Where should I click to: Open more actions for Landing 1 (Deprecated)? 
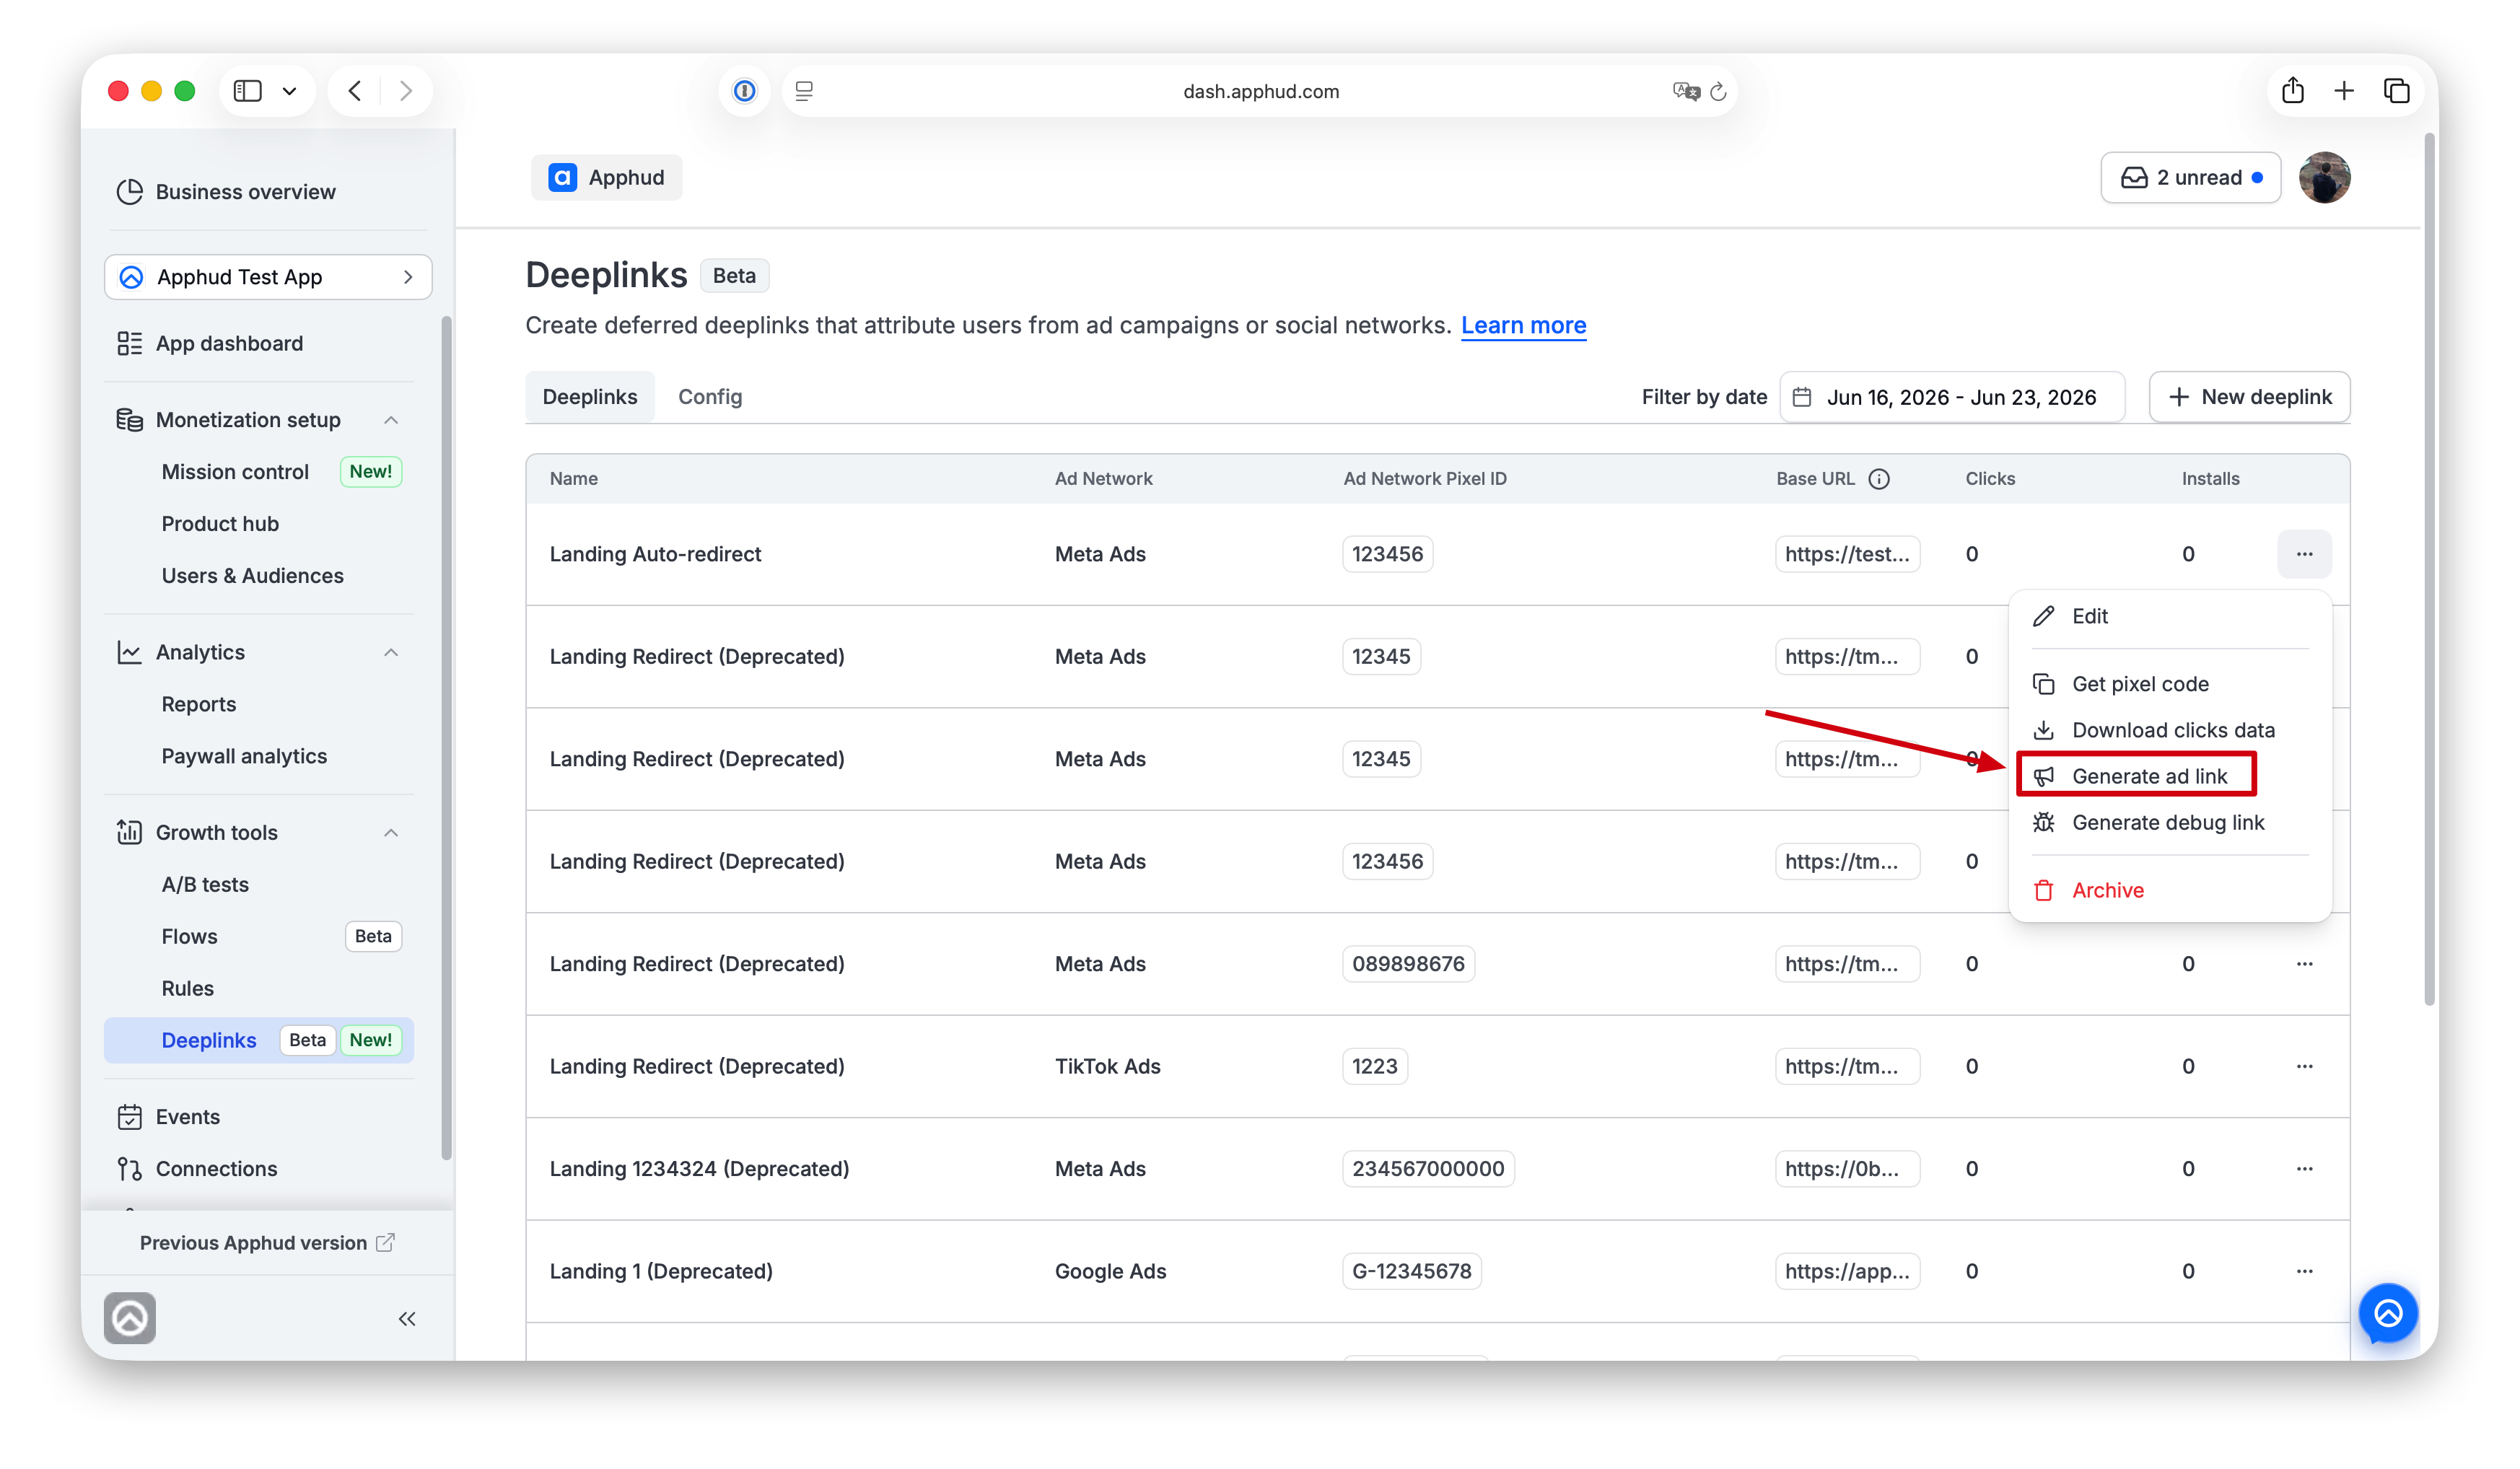tap(2304, 1271)
